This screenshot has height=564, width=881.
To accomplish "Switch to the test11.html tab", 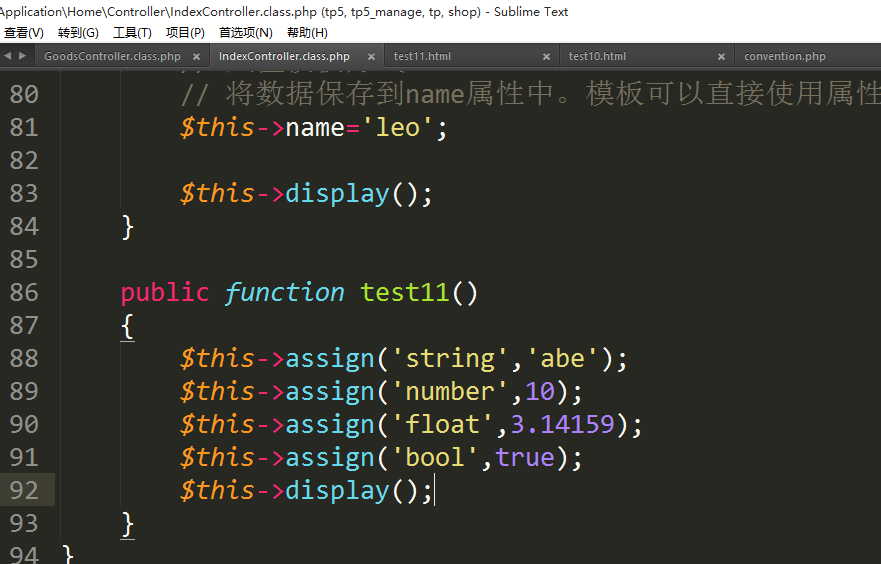I will [x=422, y=57].
